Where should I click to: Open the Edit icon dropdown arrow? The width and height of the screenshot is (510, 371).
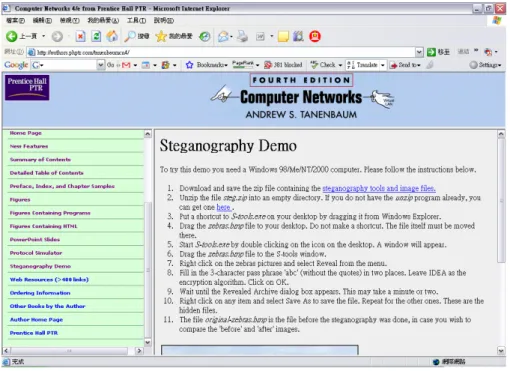(272, 36)
